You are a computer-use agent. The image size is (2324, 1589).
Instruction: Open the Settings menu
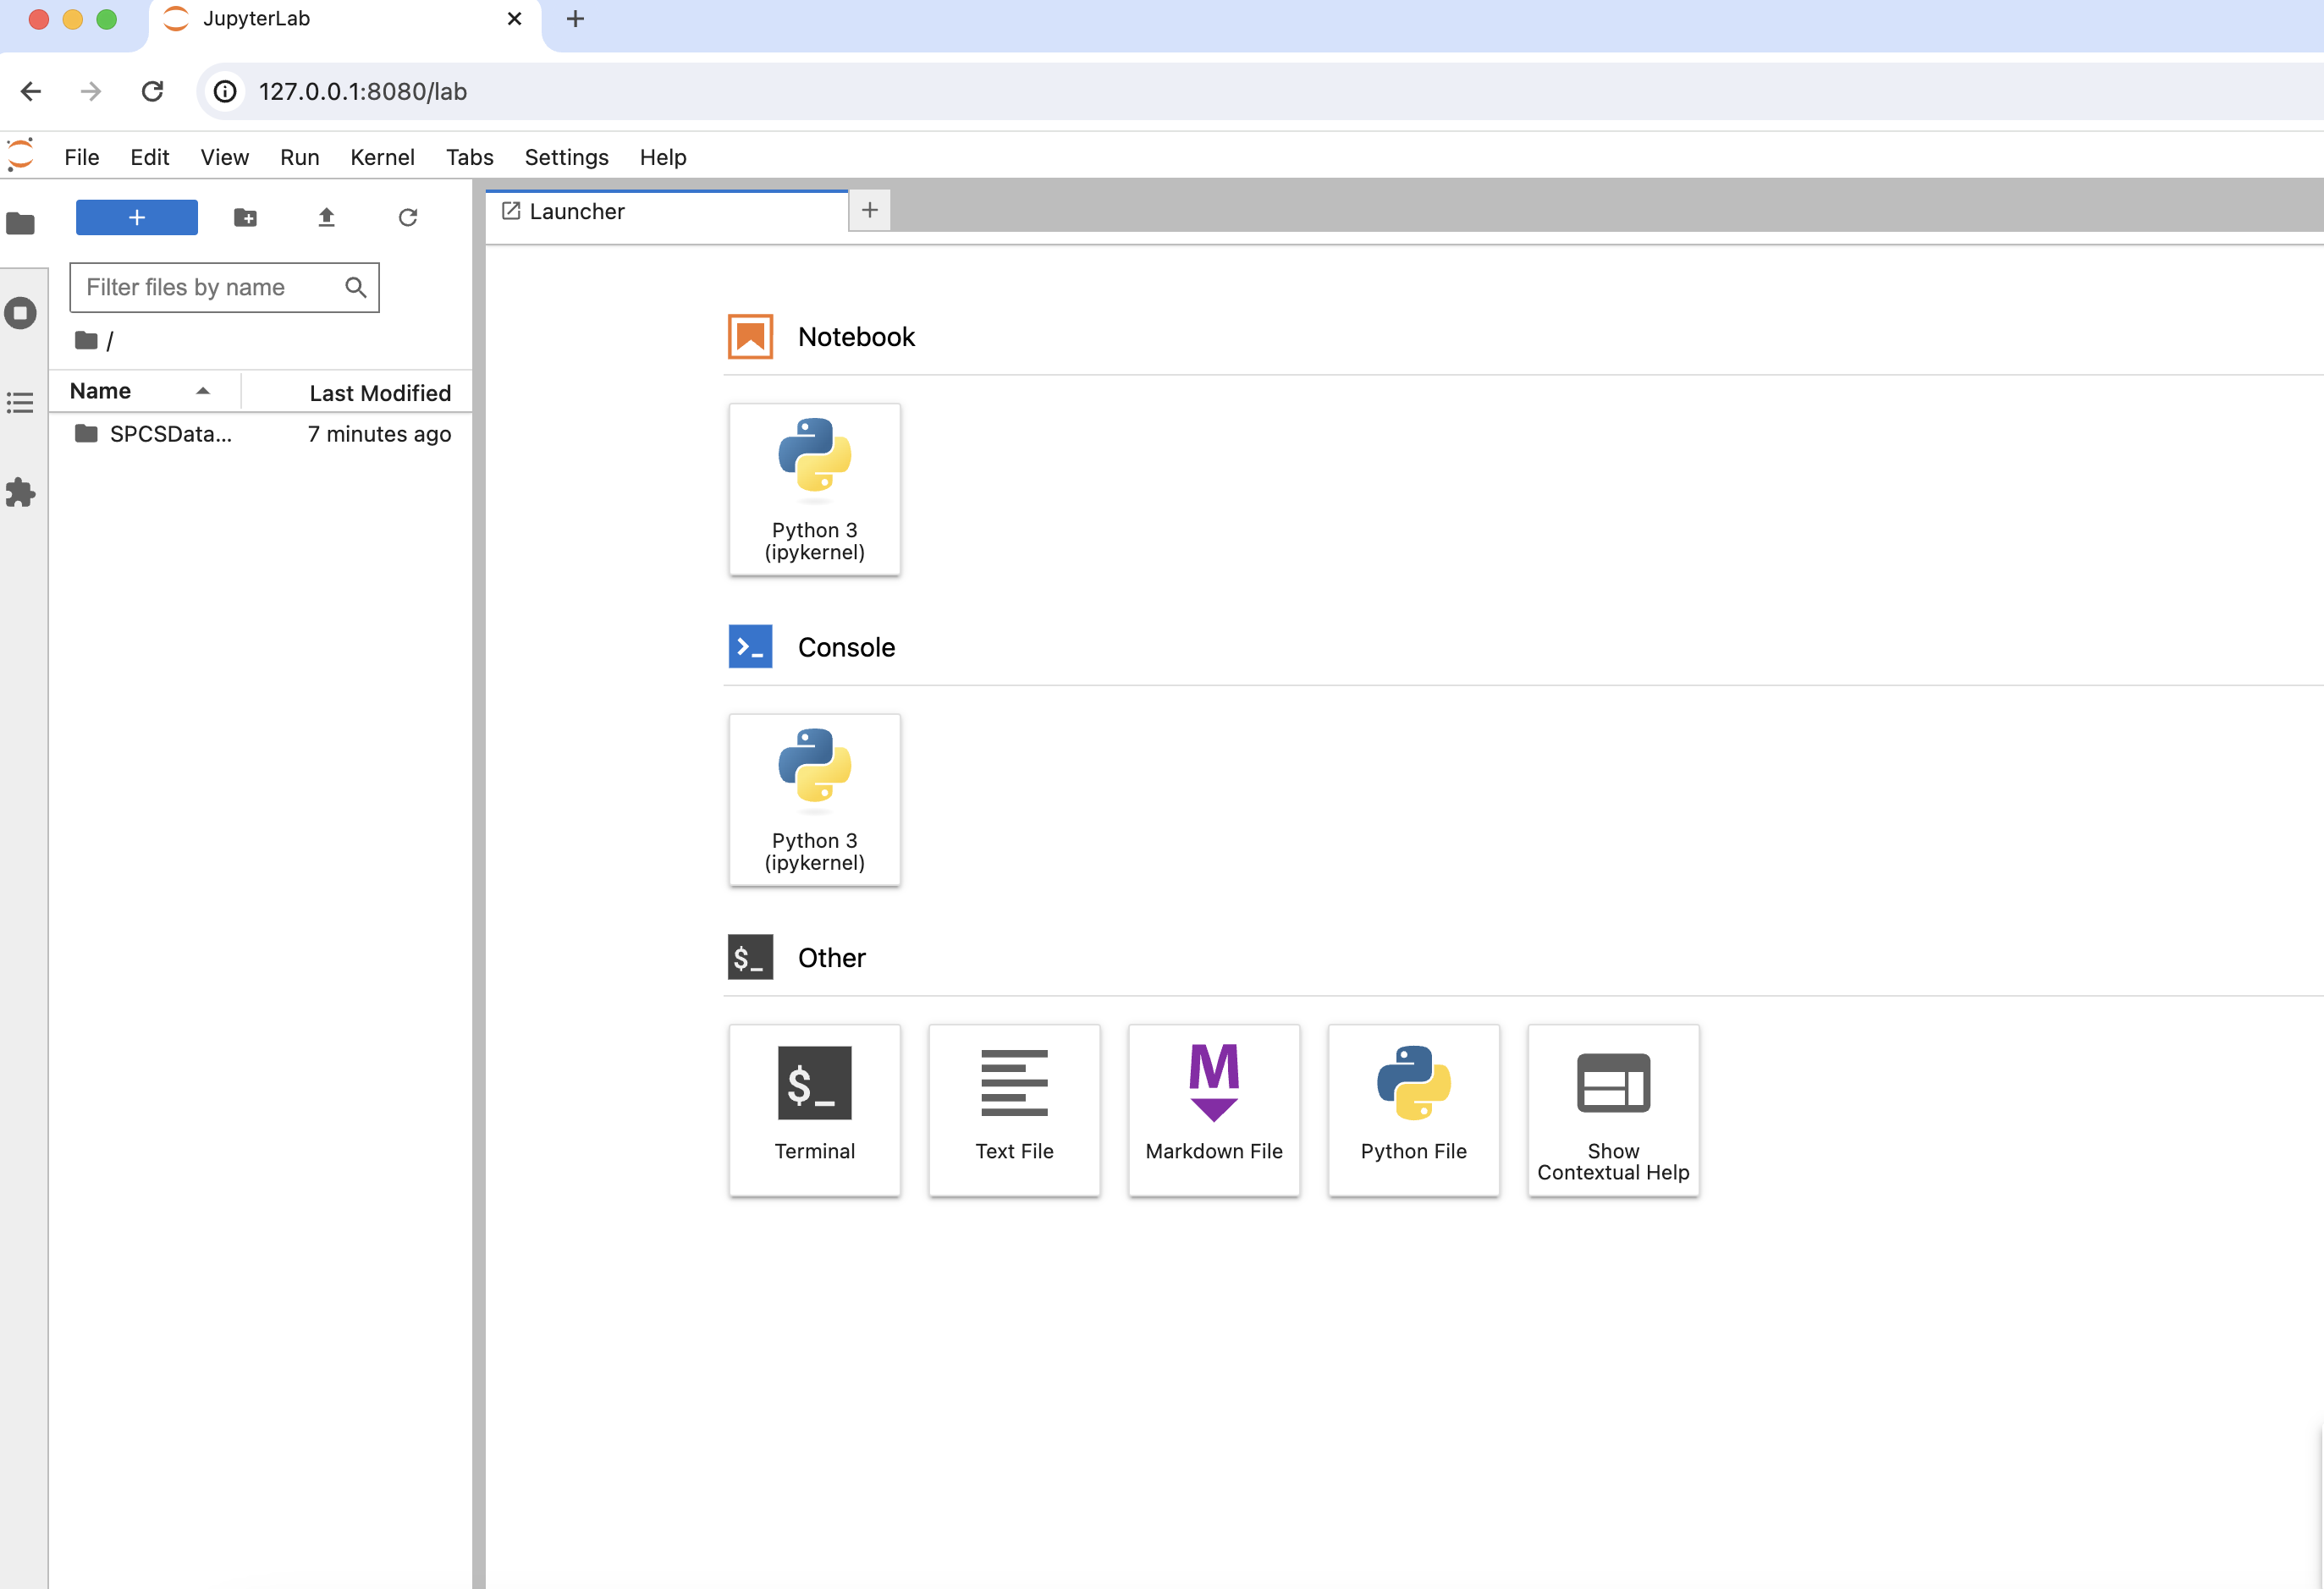pyautogui.click(x=566, y=157)
